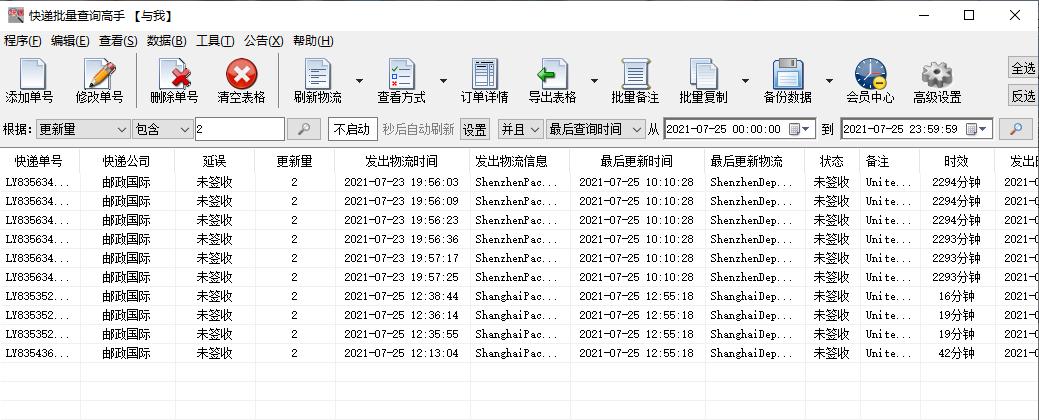Open the 编辑(E) menu
Image resolution: width=1039 pixels, height=420 pixels.
pyautogui.click(x=70, y=41)
